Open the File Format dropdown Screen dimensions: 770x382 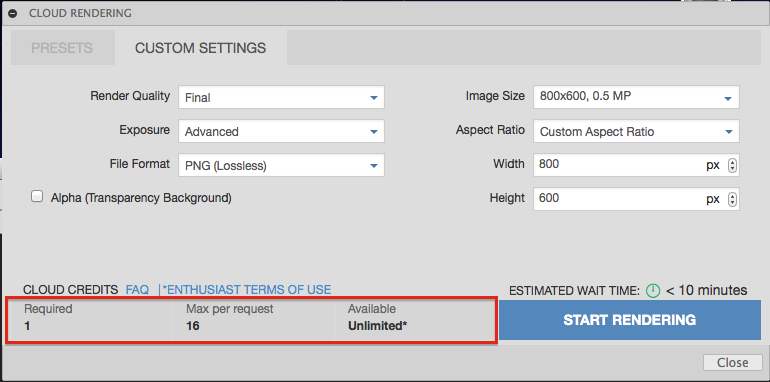pos(281,165)
